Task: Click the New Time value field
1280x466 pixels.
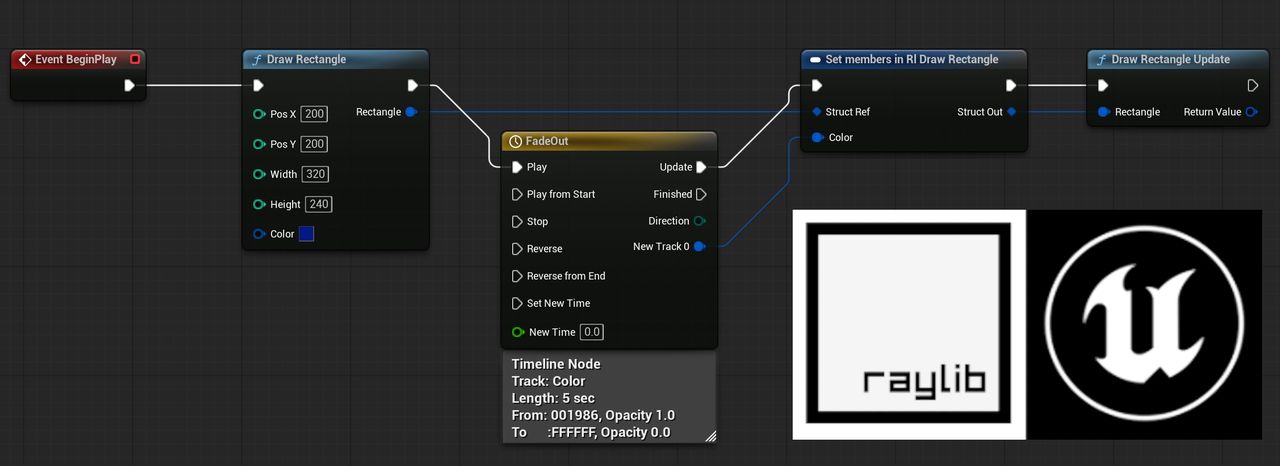Action: coord(592,332)
